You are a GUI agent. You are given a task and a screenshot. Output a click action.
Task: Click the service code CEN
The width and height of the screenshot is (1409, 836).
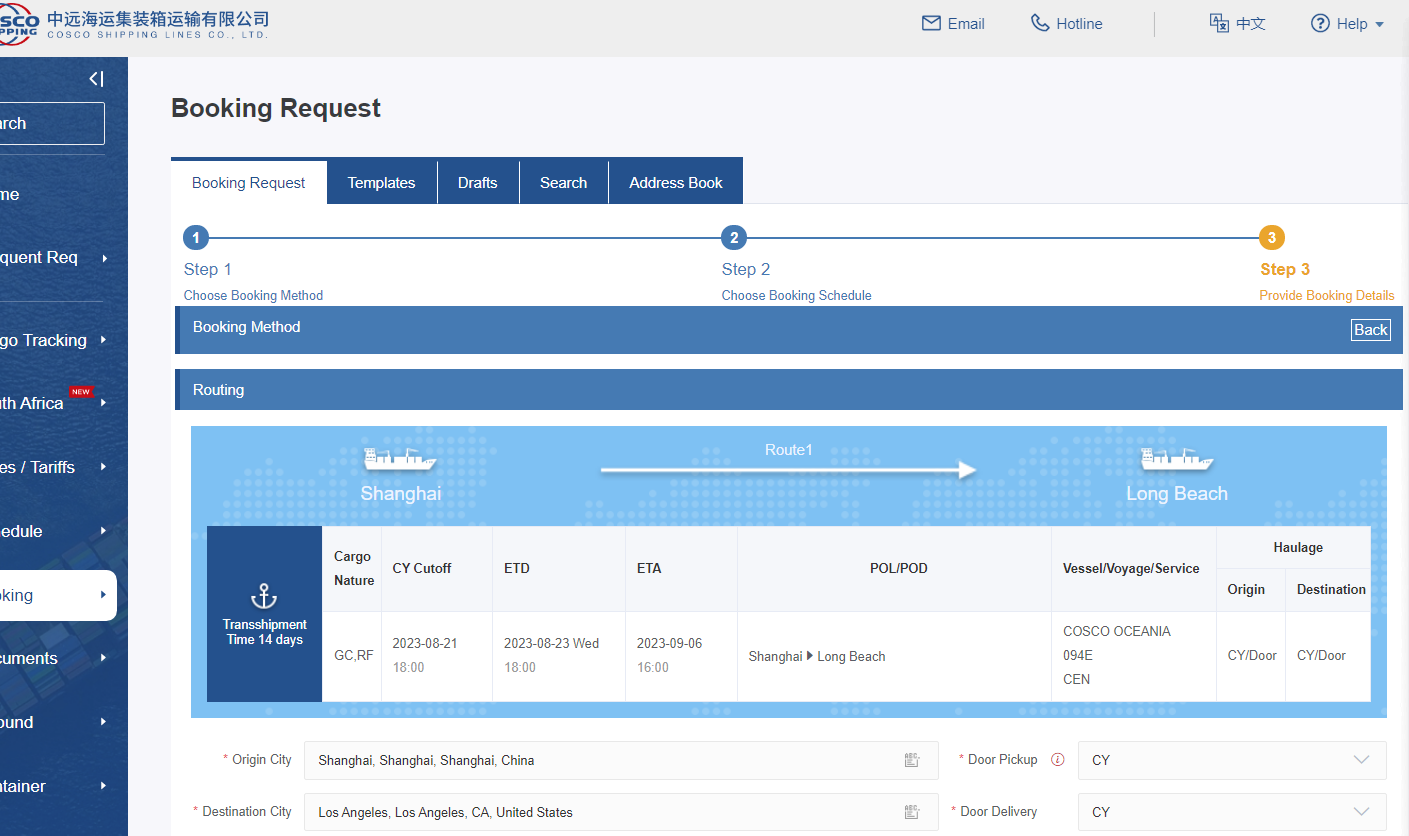coord(1077,680)
